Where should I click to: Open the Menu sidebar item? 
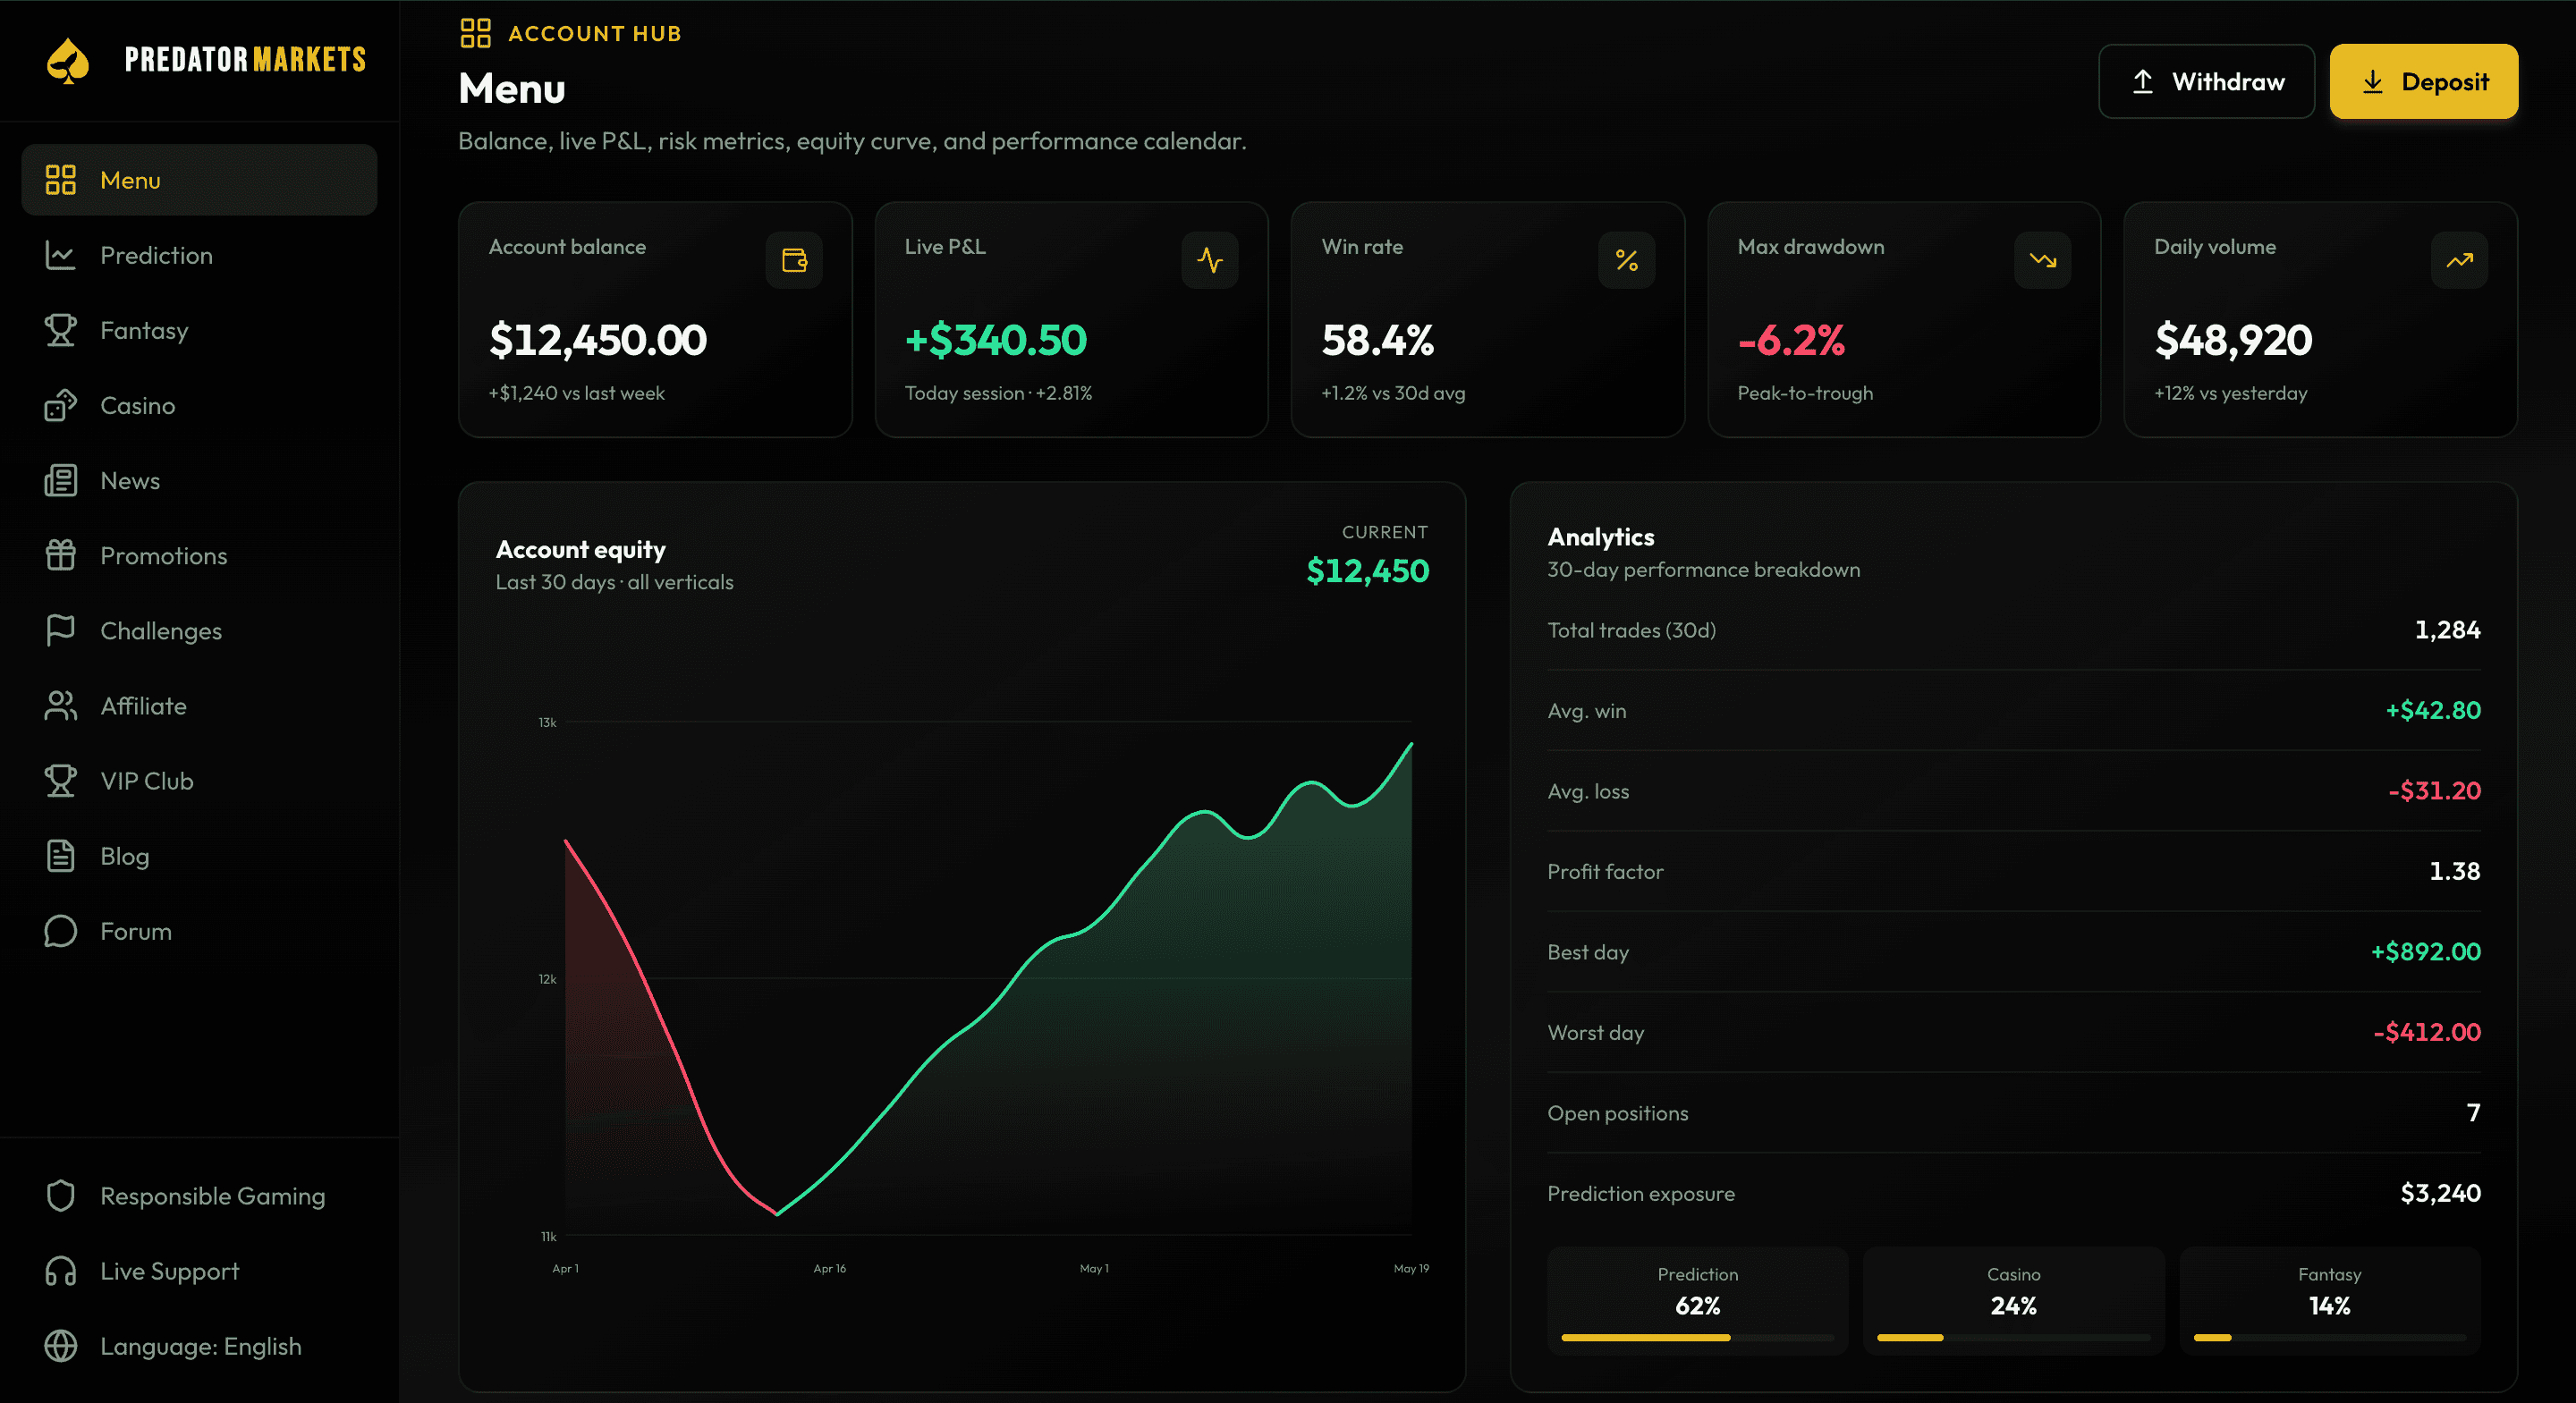(199, 180)
